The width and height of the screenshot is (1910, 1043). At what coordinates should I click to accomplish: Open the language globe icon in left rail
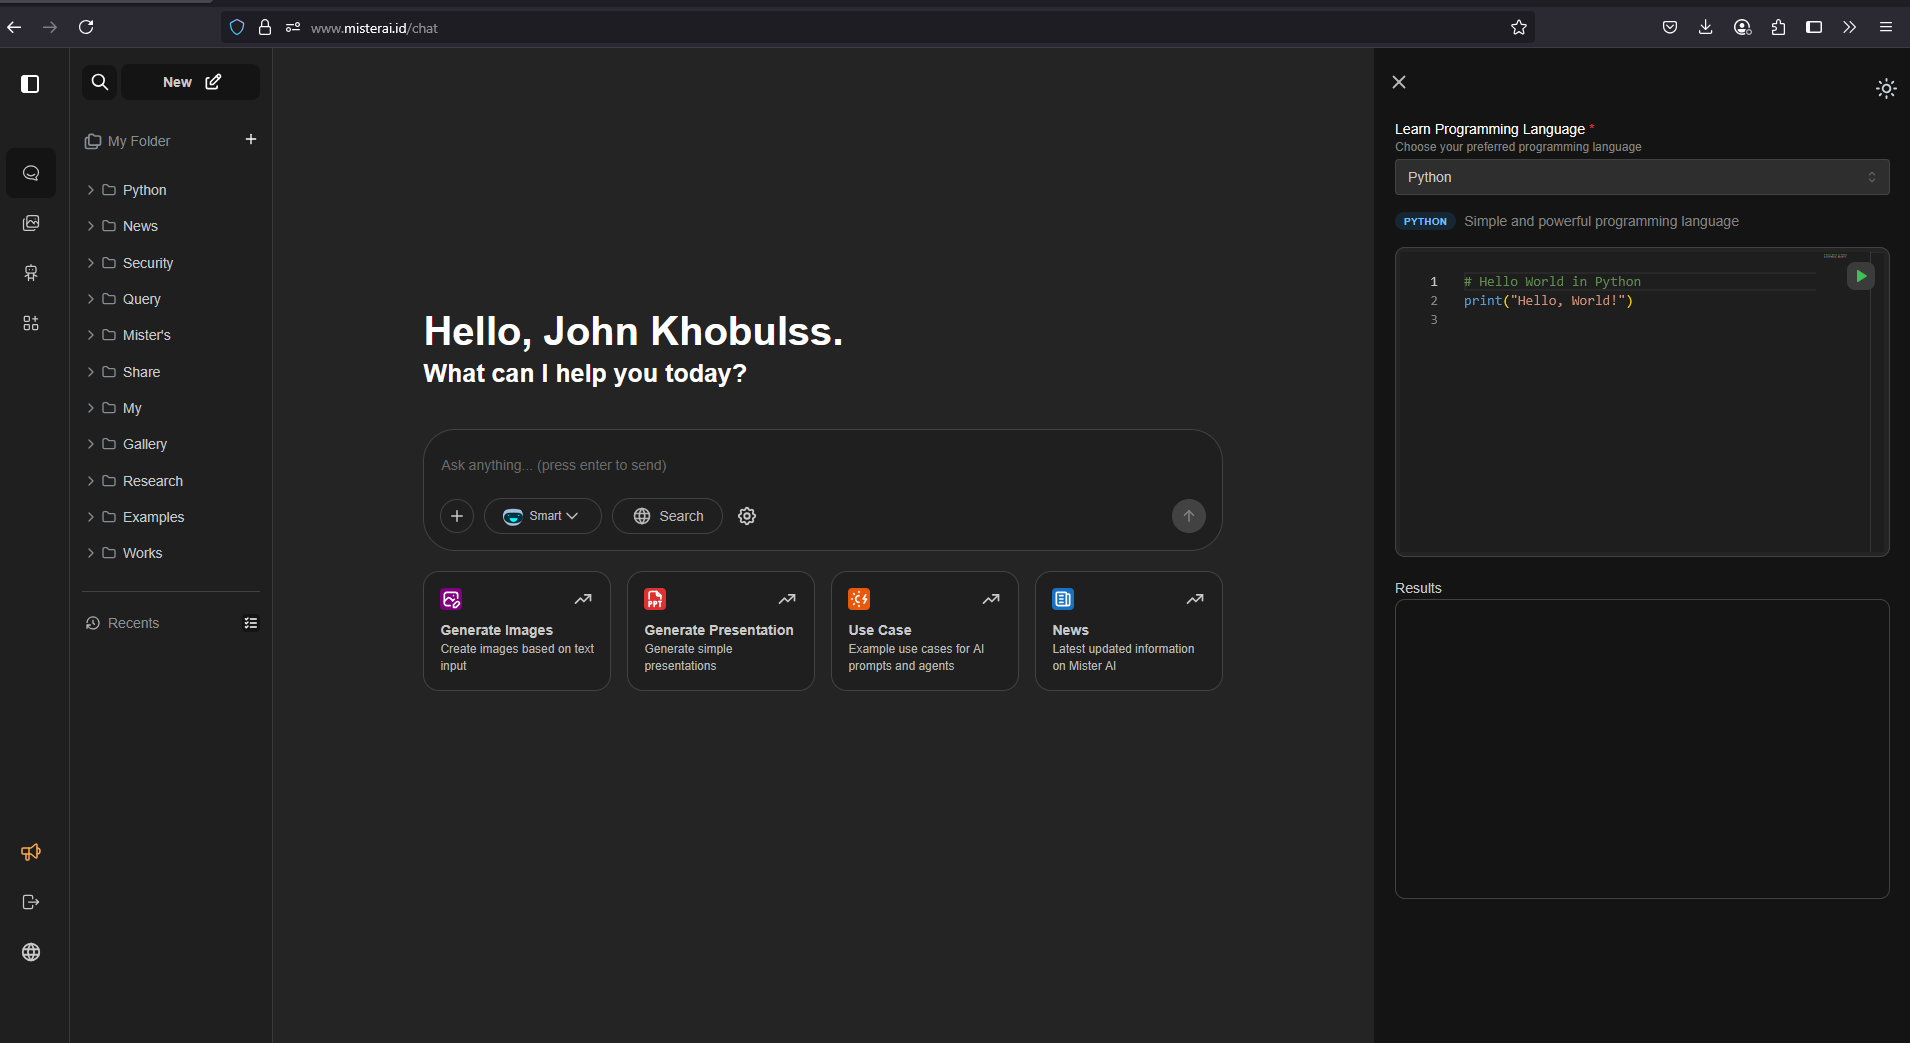coord(31,952)
